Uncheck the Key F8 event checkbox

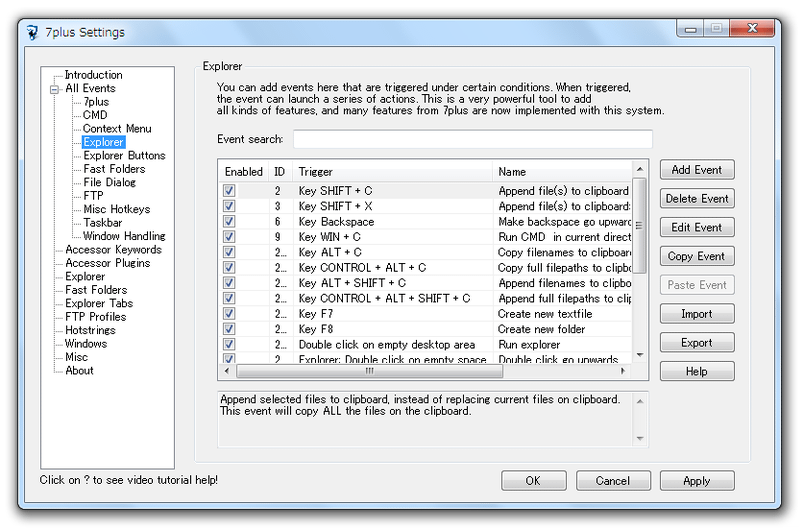229,329
